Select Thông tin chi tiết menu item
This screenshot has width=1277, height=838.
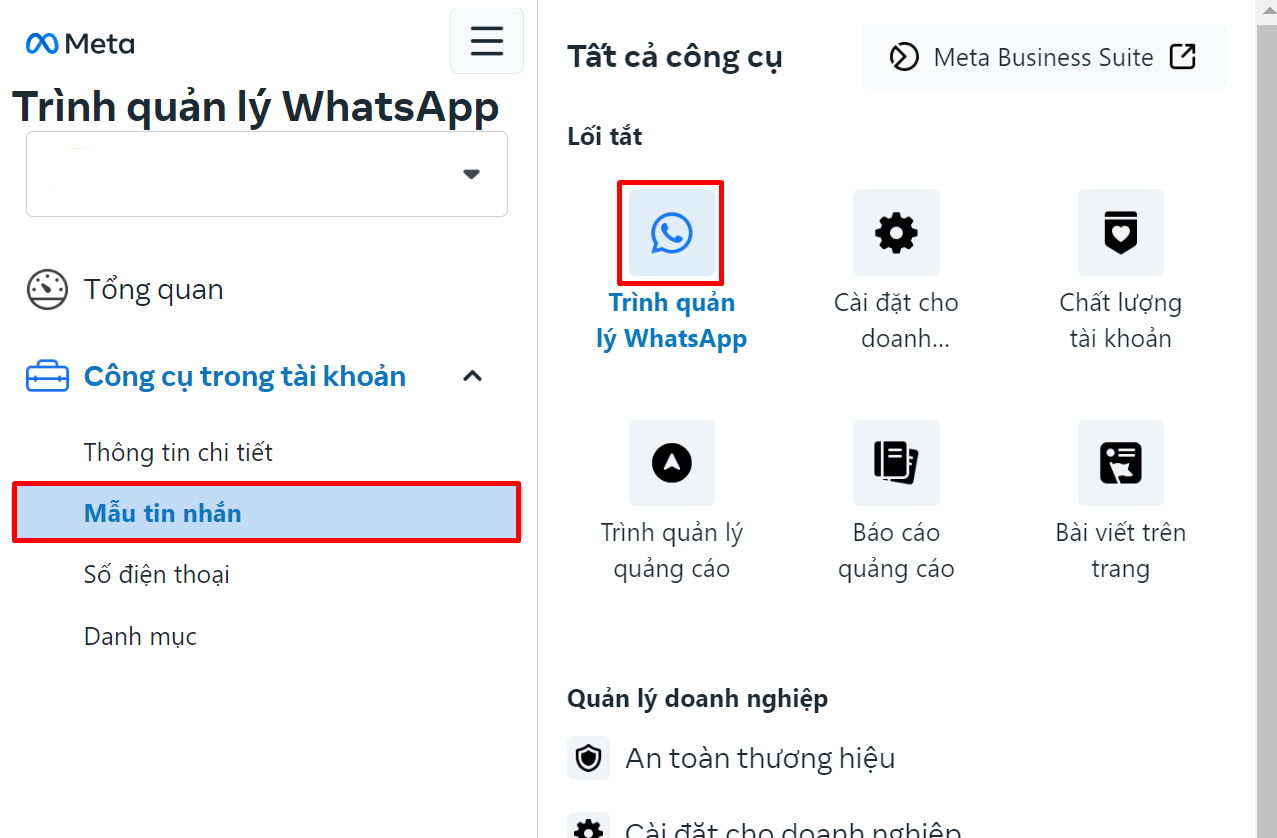tap(178, 452)
